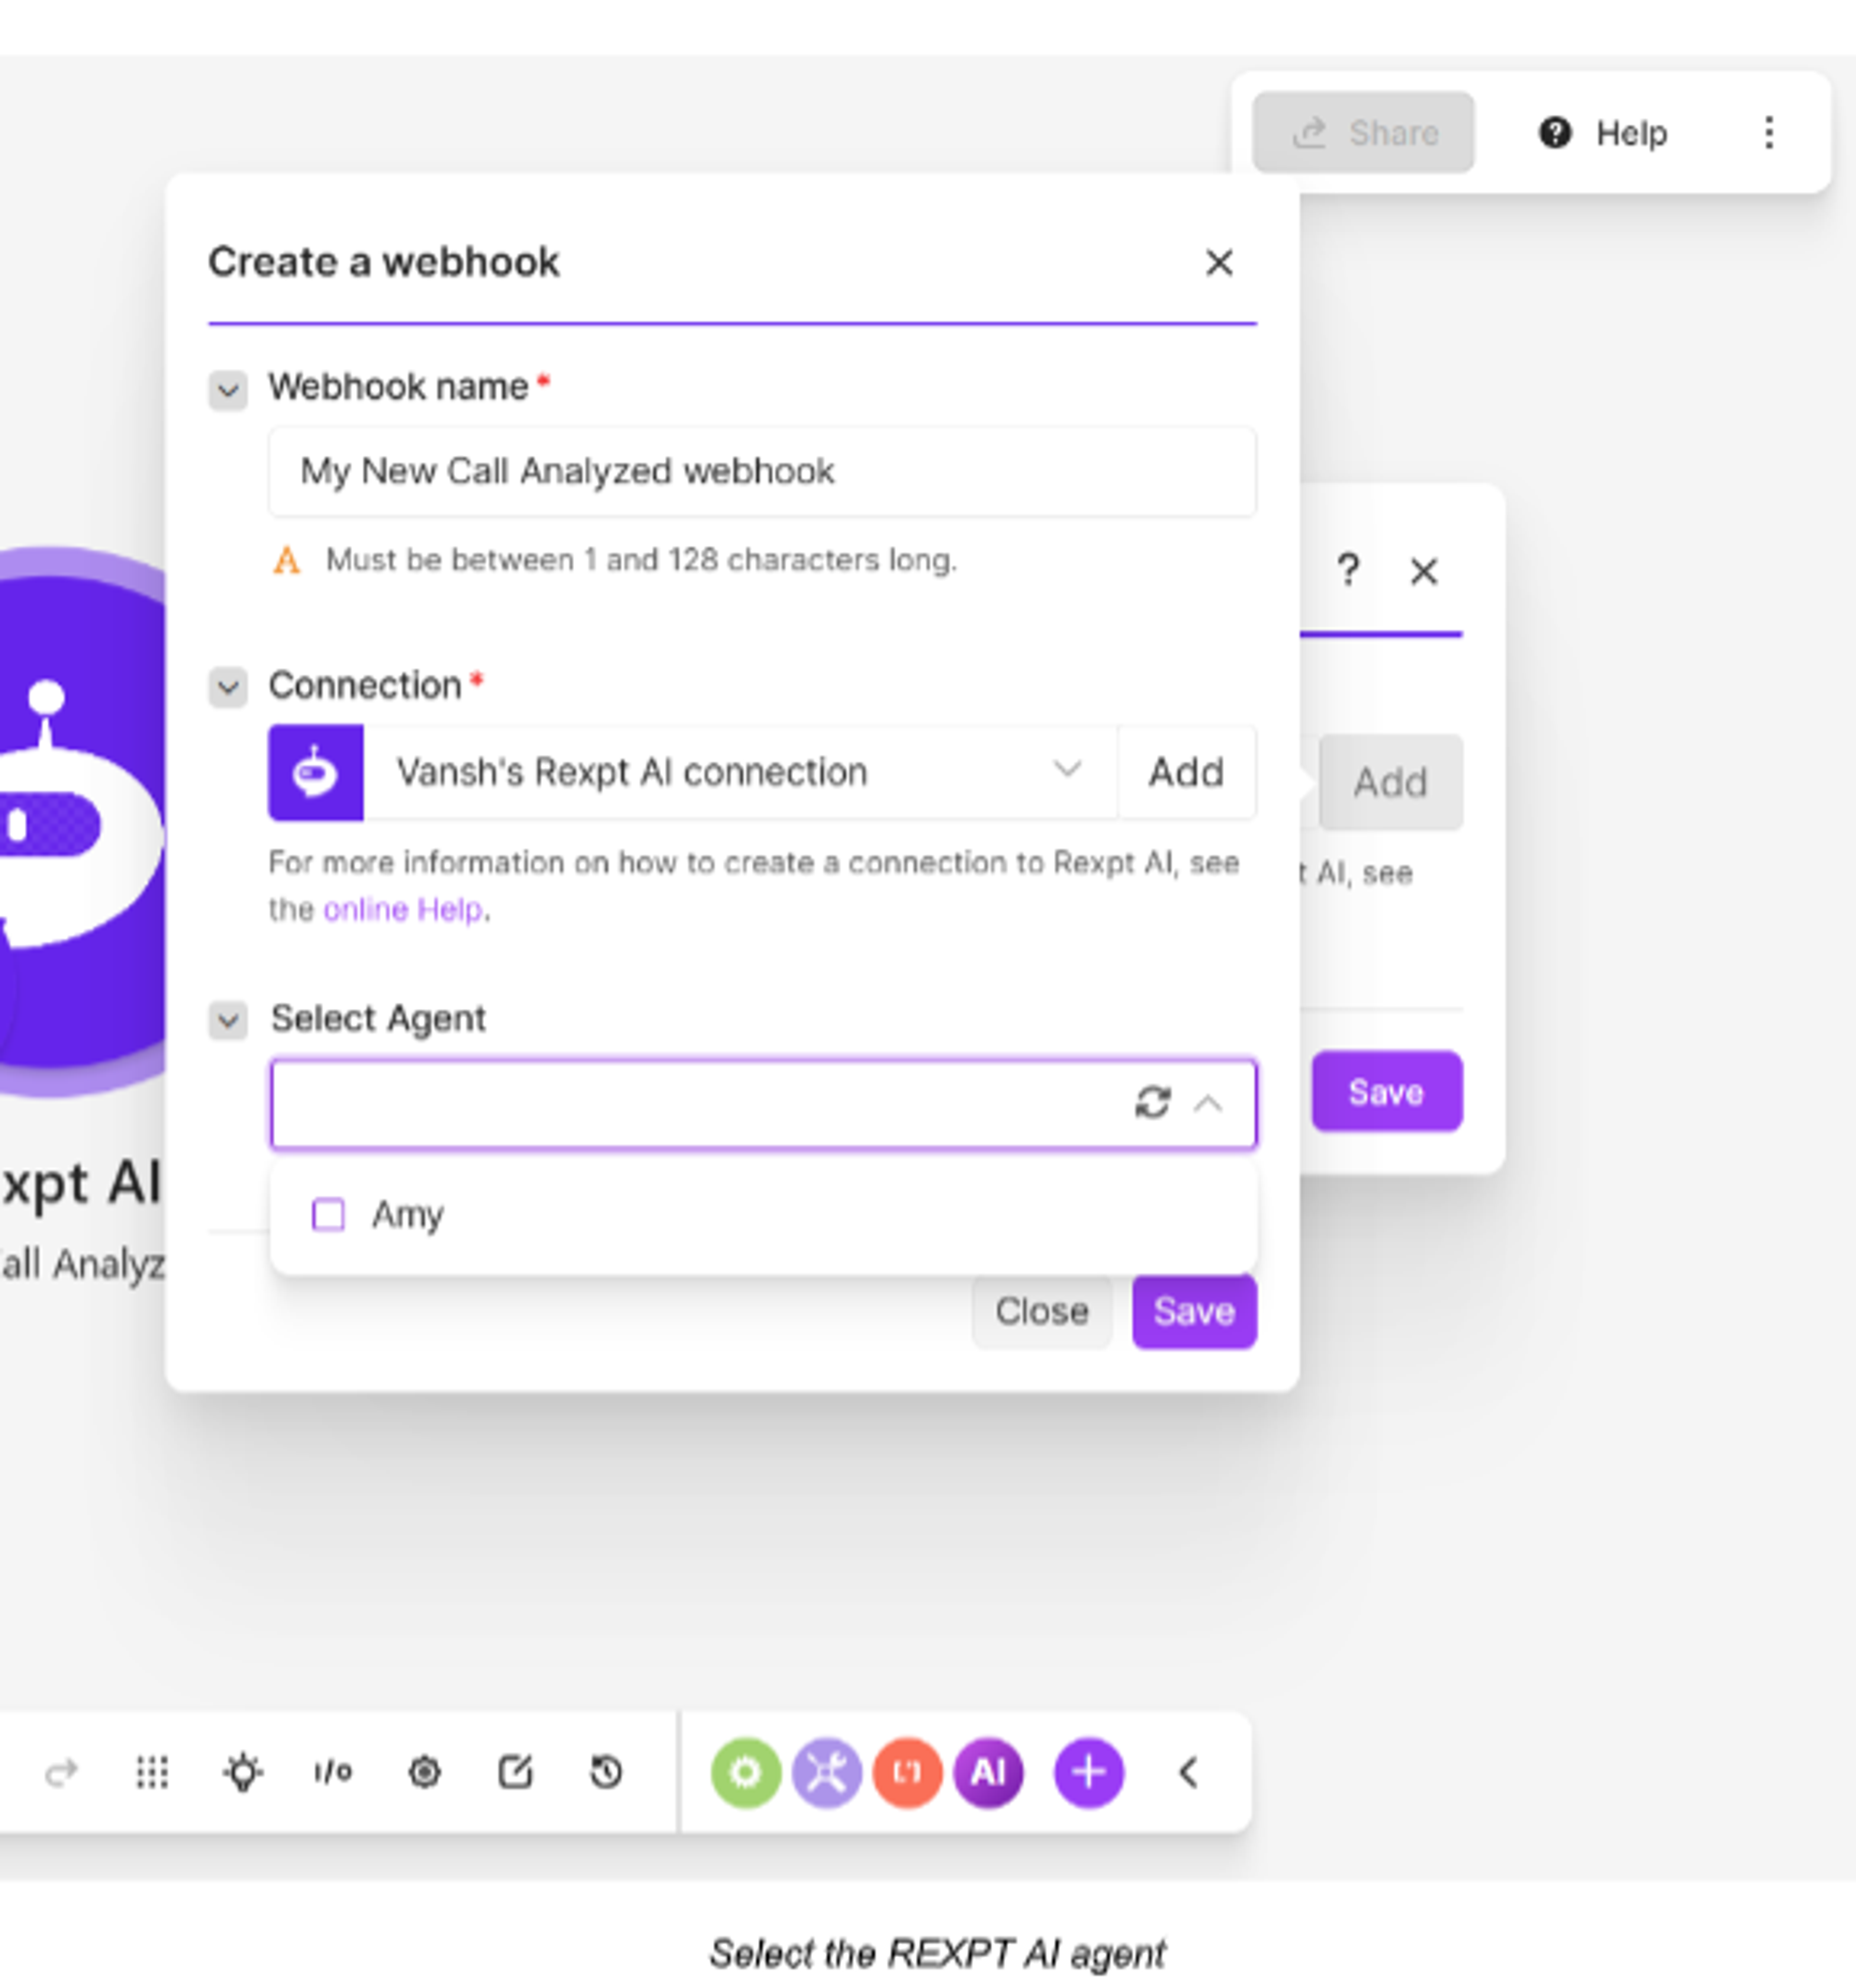Viewport: 1856px width, 1988px height.
Task: Open Help in the top bar
Action: [1603, 133]
